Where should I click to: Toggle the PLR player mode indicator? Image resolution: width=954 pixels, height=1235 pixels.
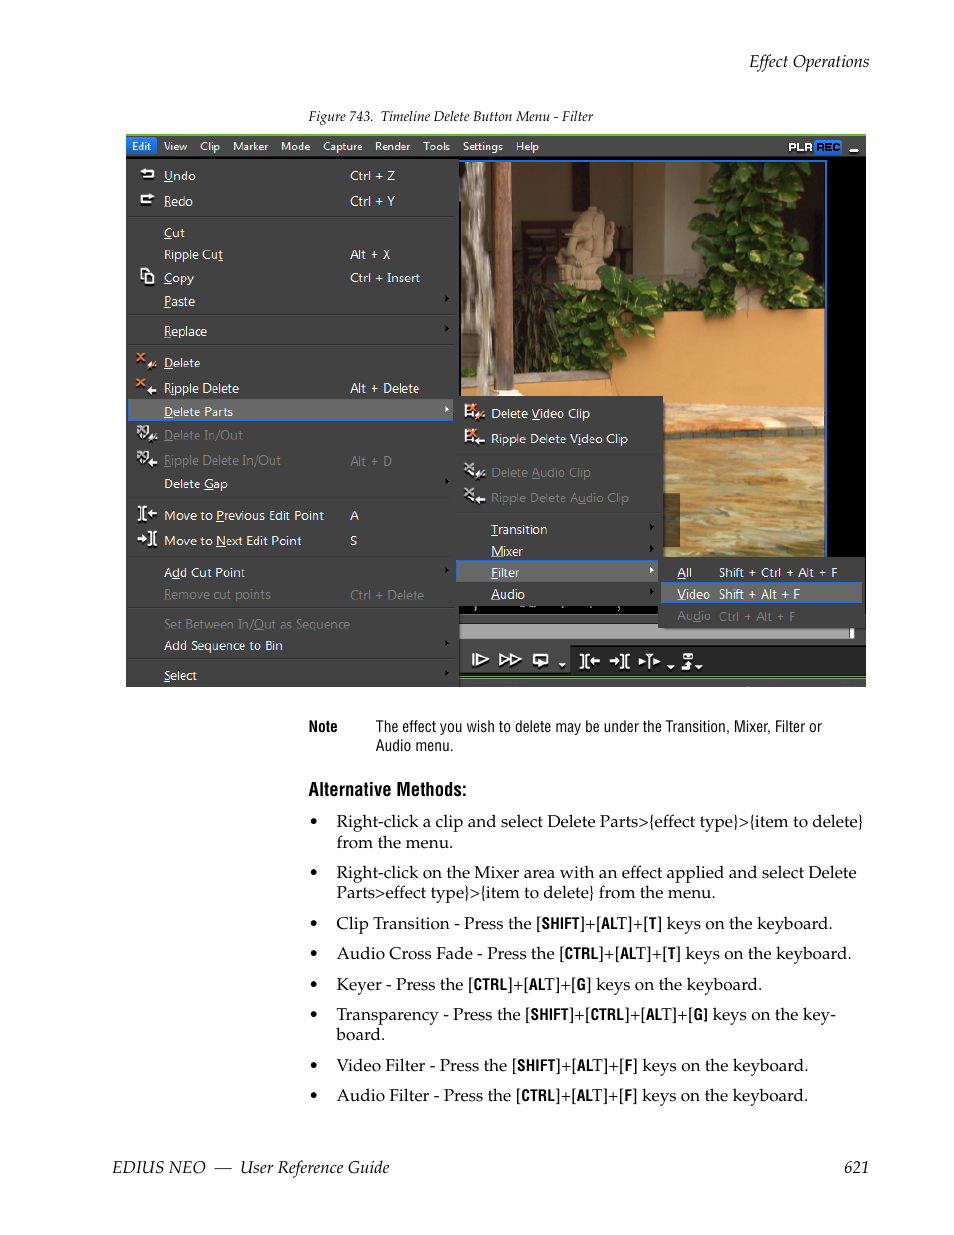[800, 147]
